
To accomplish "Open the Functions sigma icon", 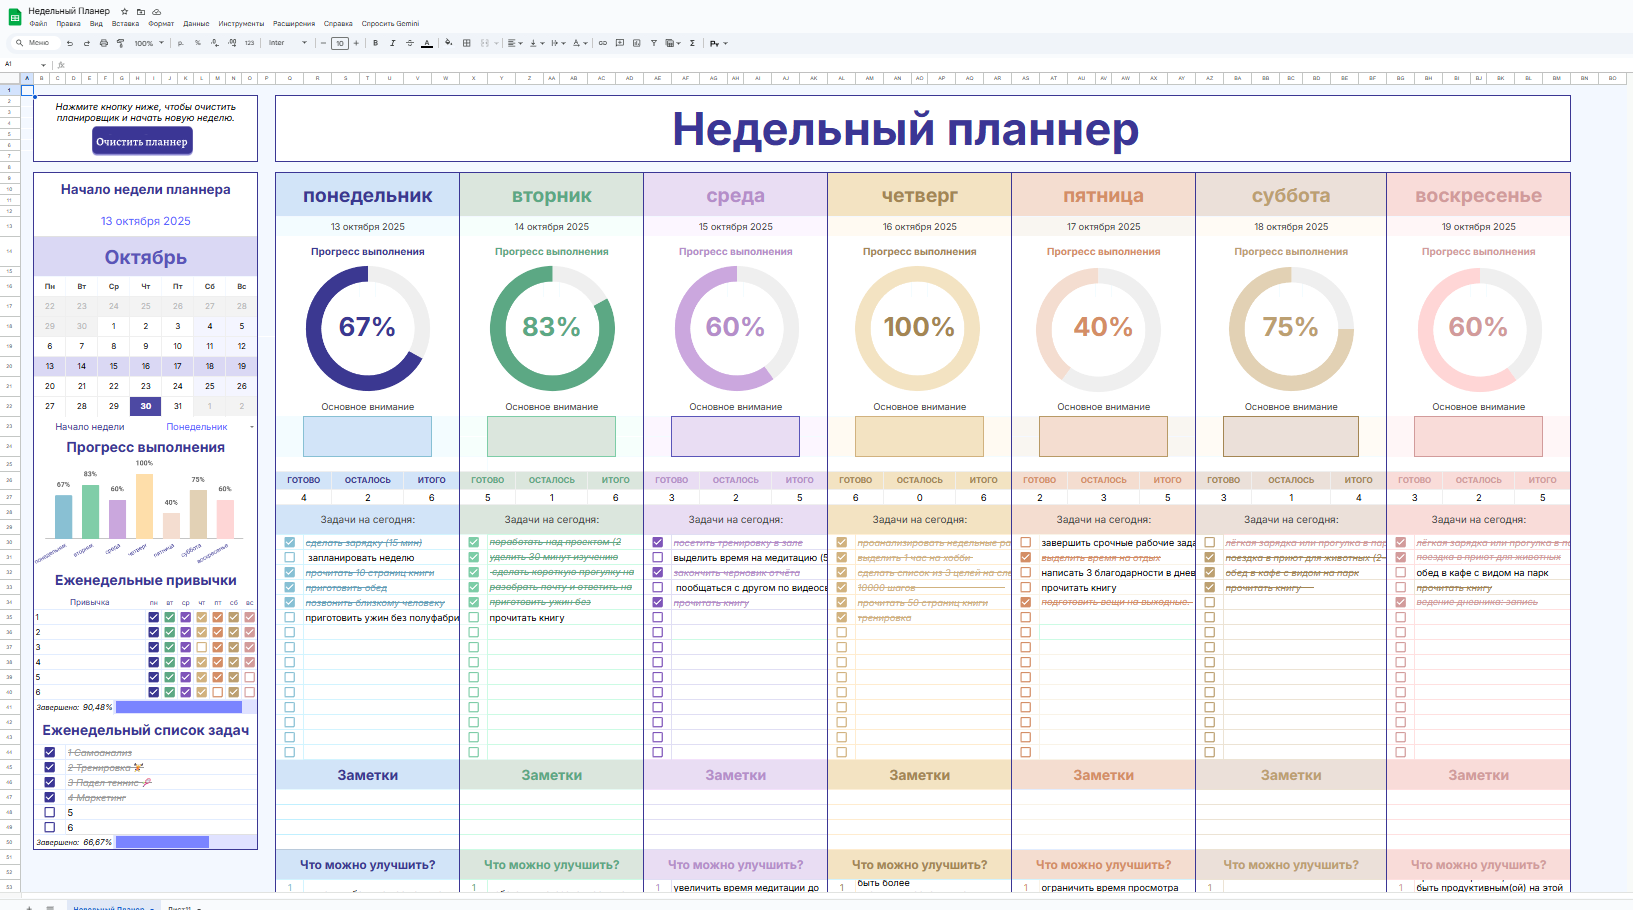I will coord(692,43).
